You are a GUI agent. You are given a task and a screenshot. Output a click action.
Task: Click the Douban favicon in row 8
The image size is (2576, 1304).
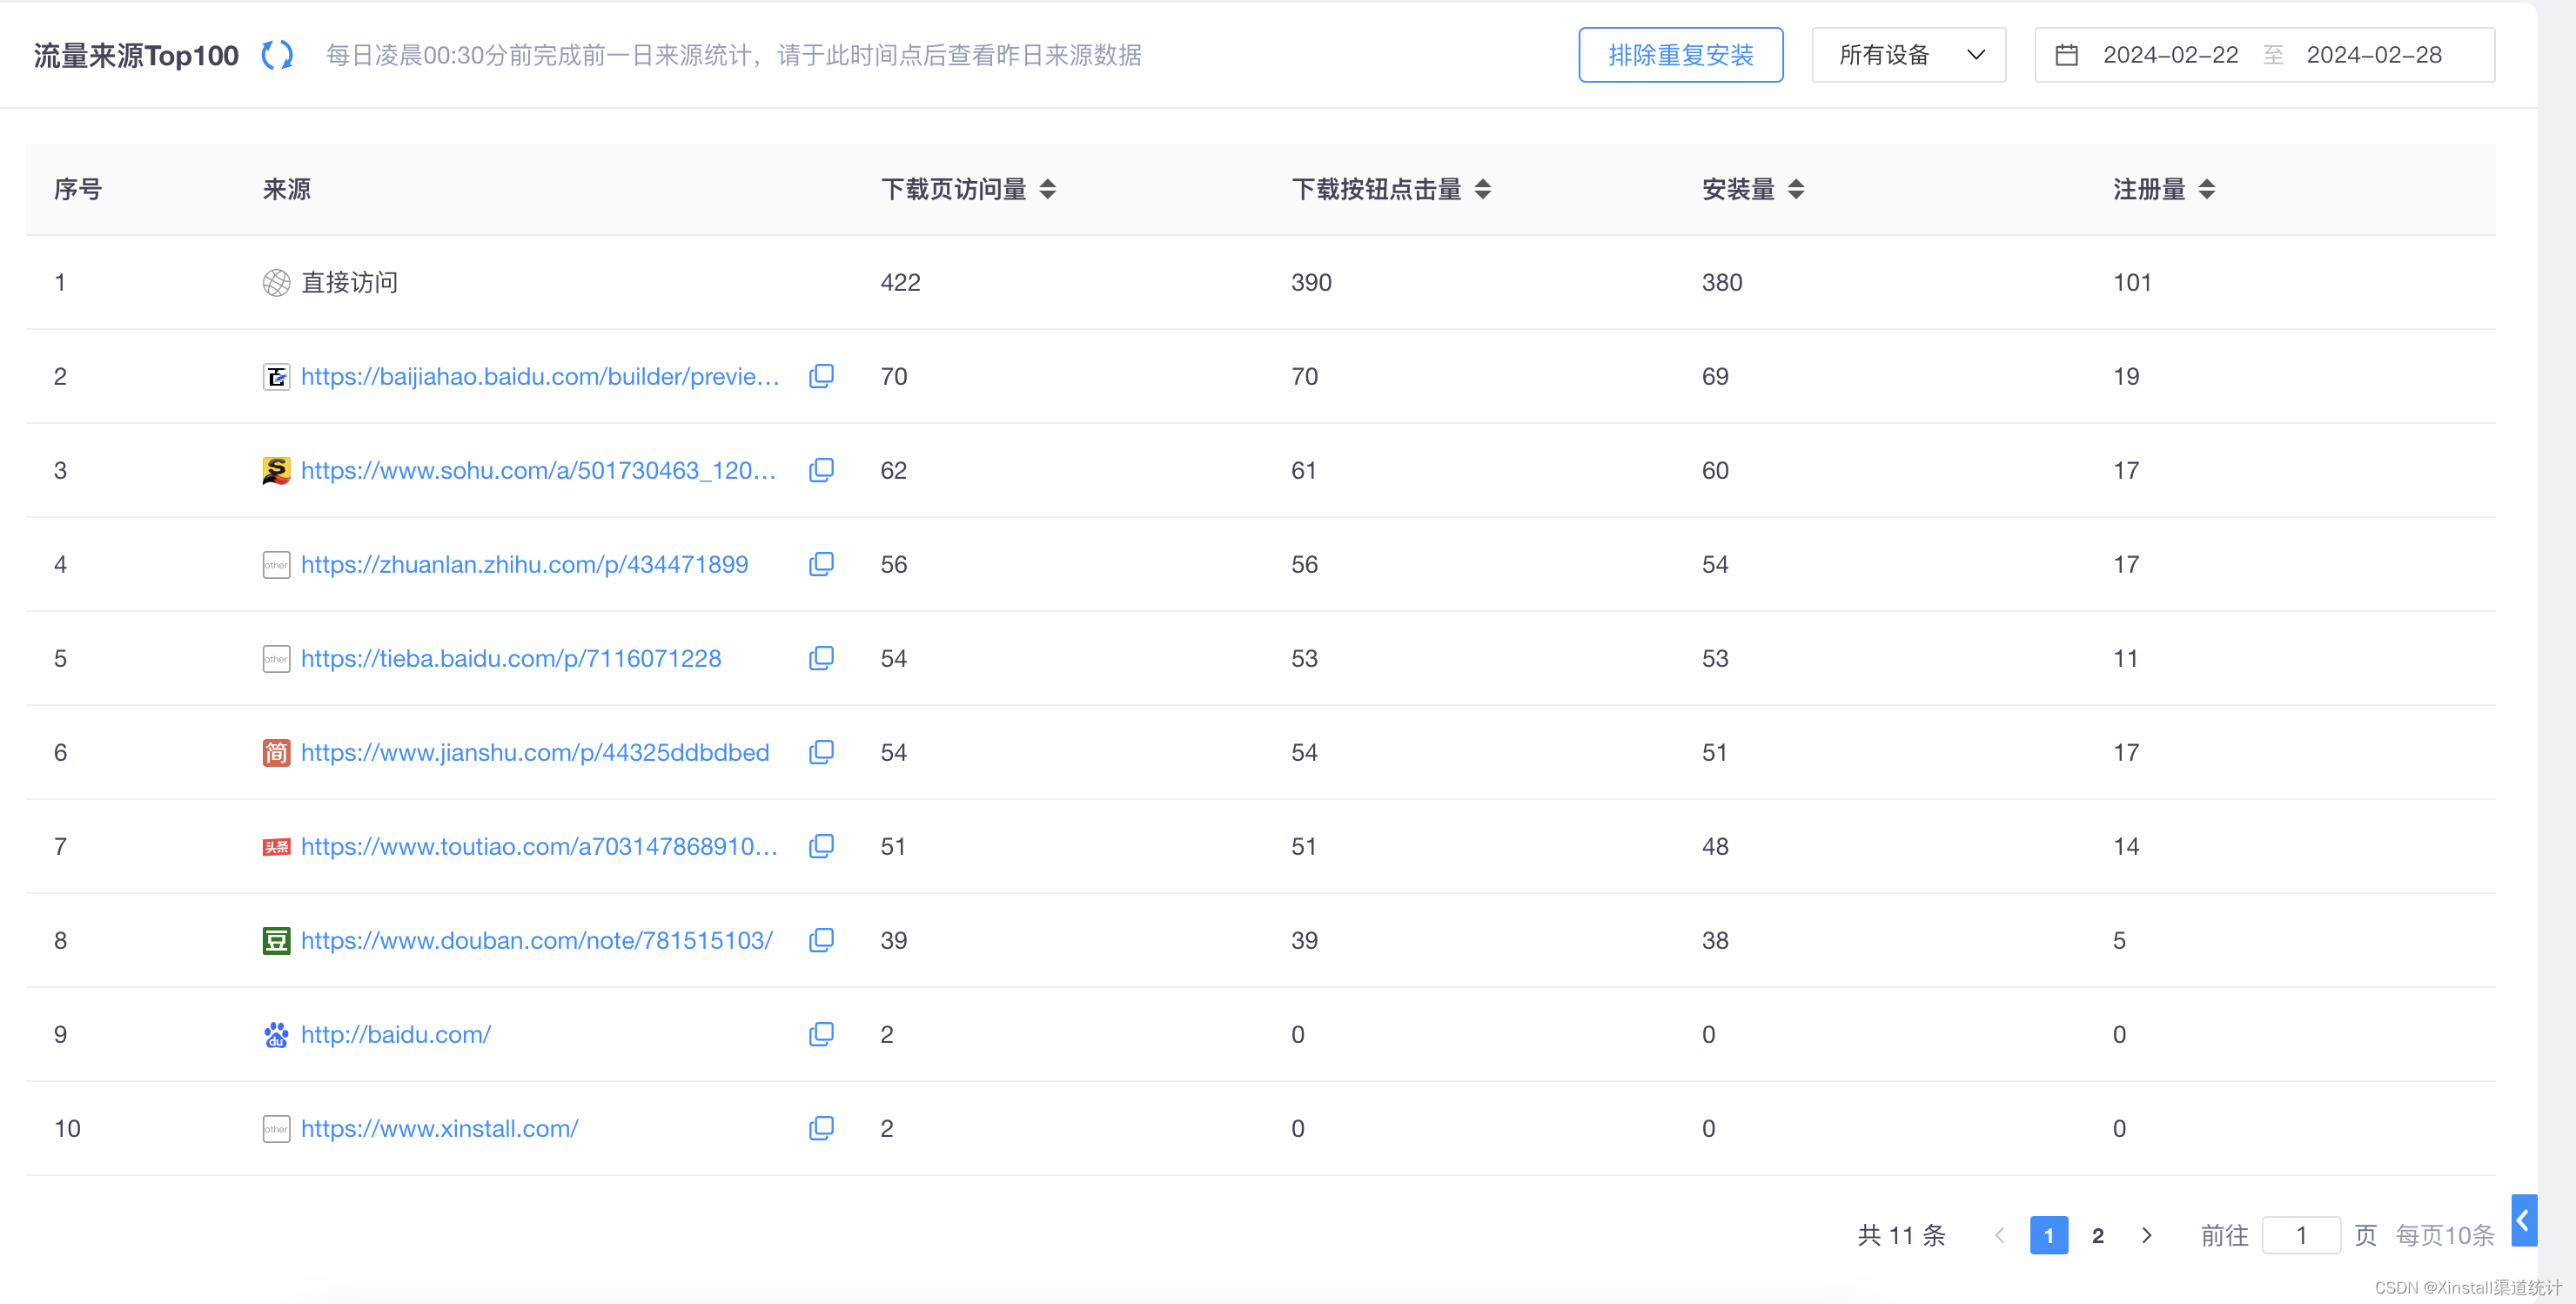click(276, 941)
